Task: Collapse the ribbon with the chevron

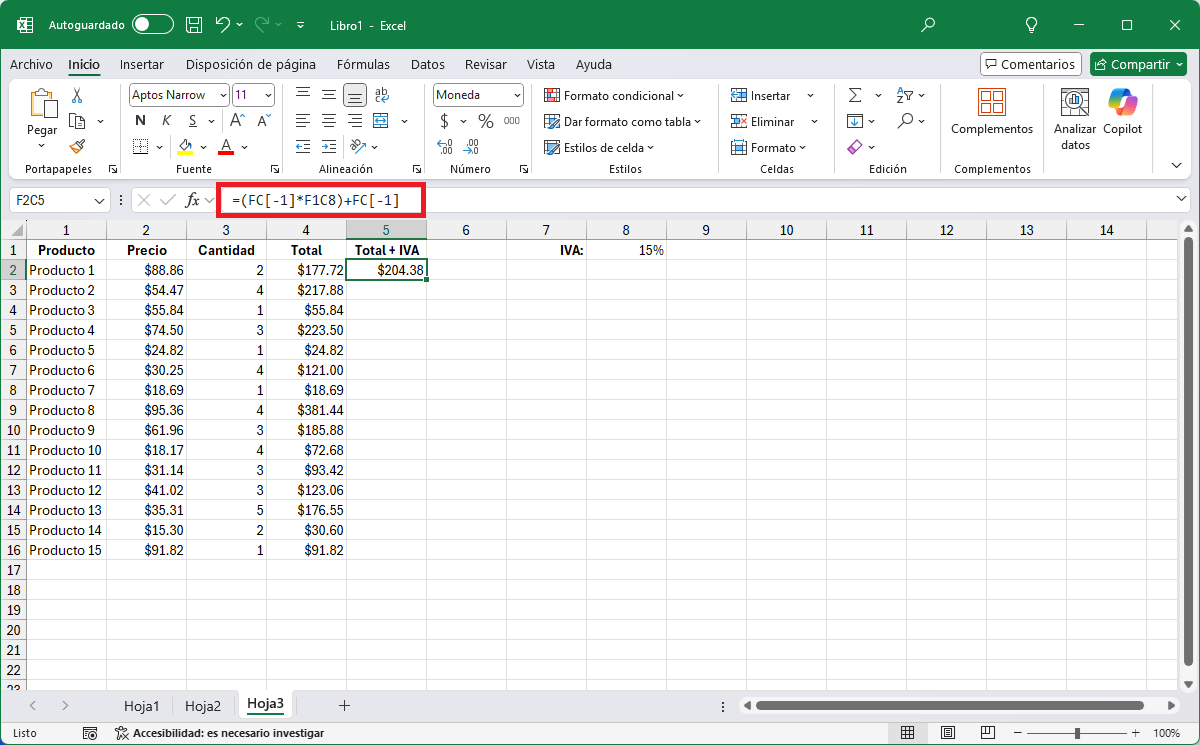Action: click(x=1176, y=165)
